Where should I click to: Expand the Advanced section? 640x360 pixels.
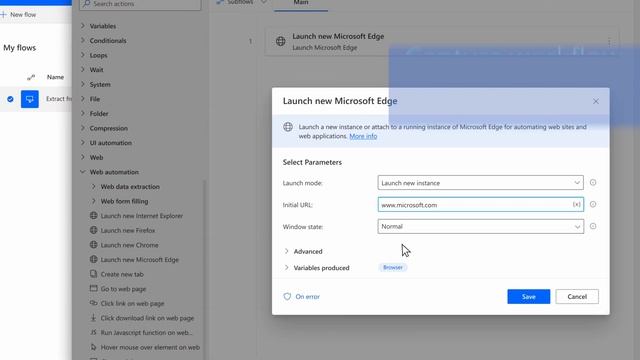point(303,251)
